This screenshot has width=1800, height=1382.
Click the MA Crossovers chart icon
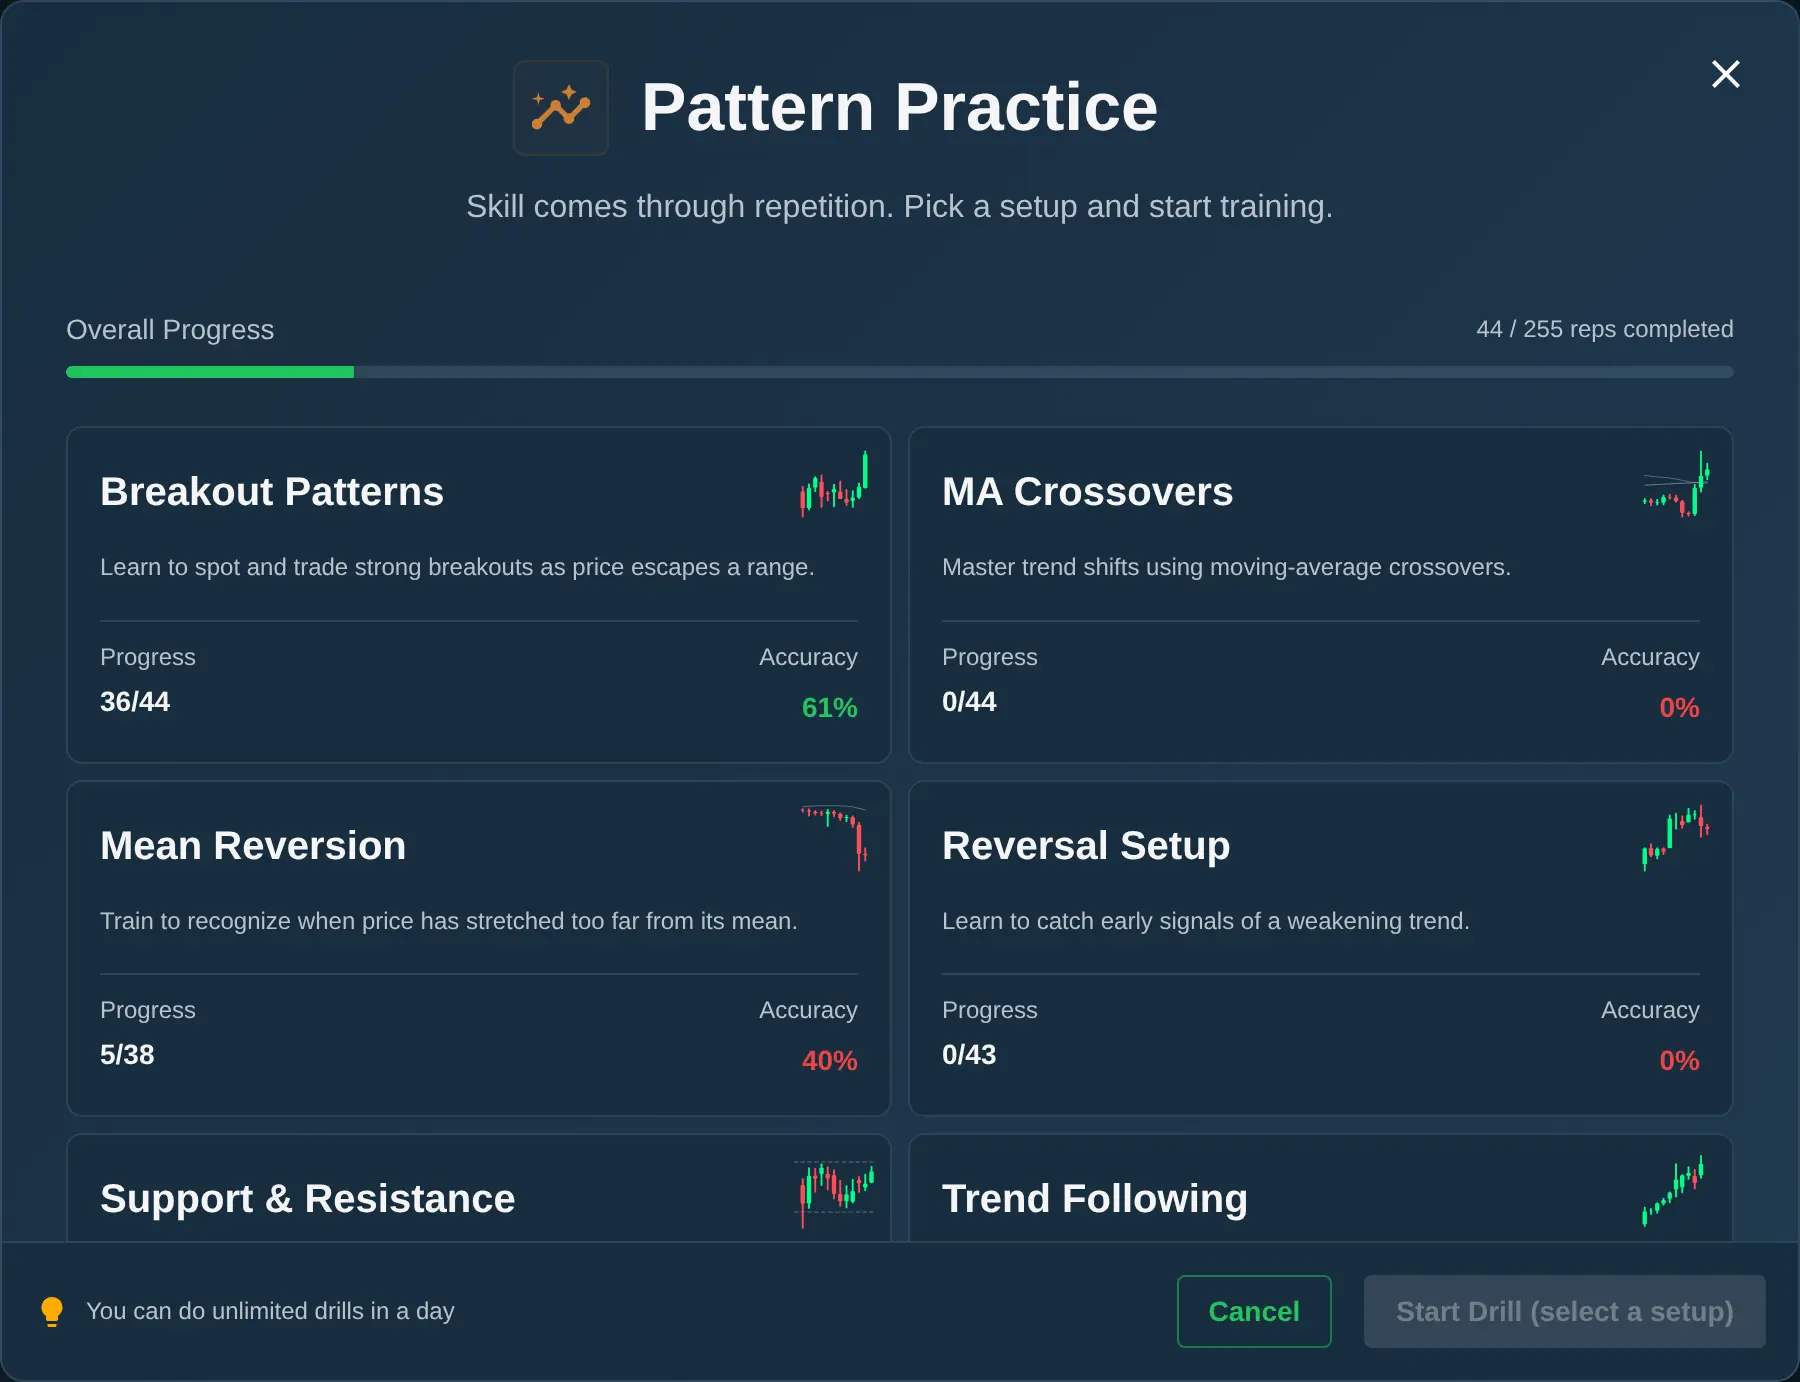(x=1676, y=484)
